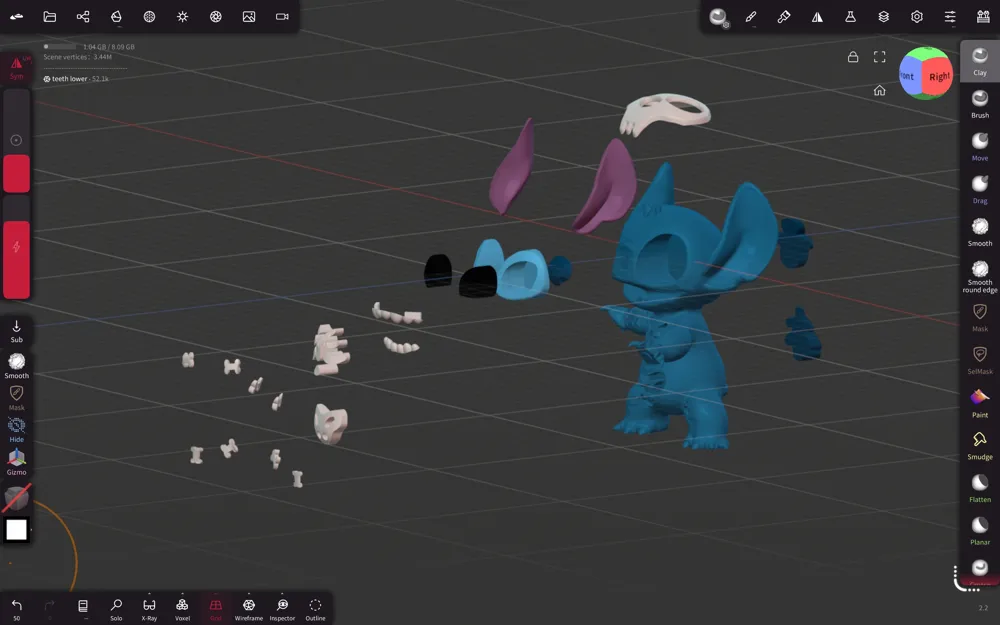Open the scene menu with the share-nodes icon
This screenshot has width=1000, height=625.
pos(83,17)
